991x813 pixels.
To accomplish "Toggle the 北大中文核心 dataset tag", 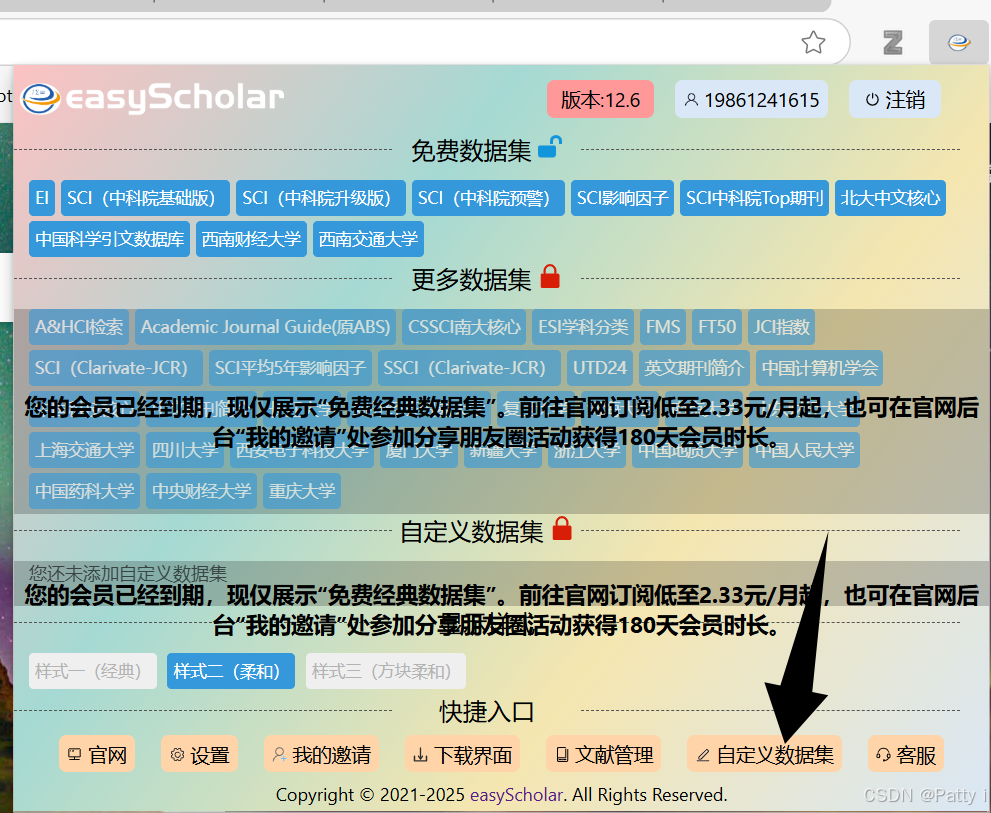I will (891, 198).
